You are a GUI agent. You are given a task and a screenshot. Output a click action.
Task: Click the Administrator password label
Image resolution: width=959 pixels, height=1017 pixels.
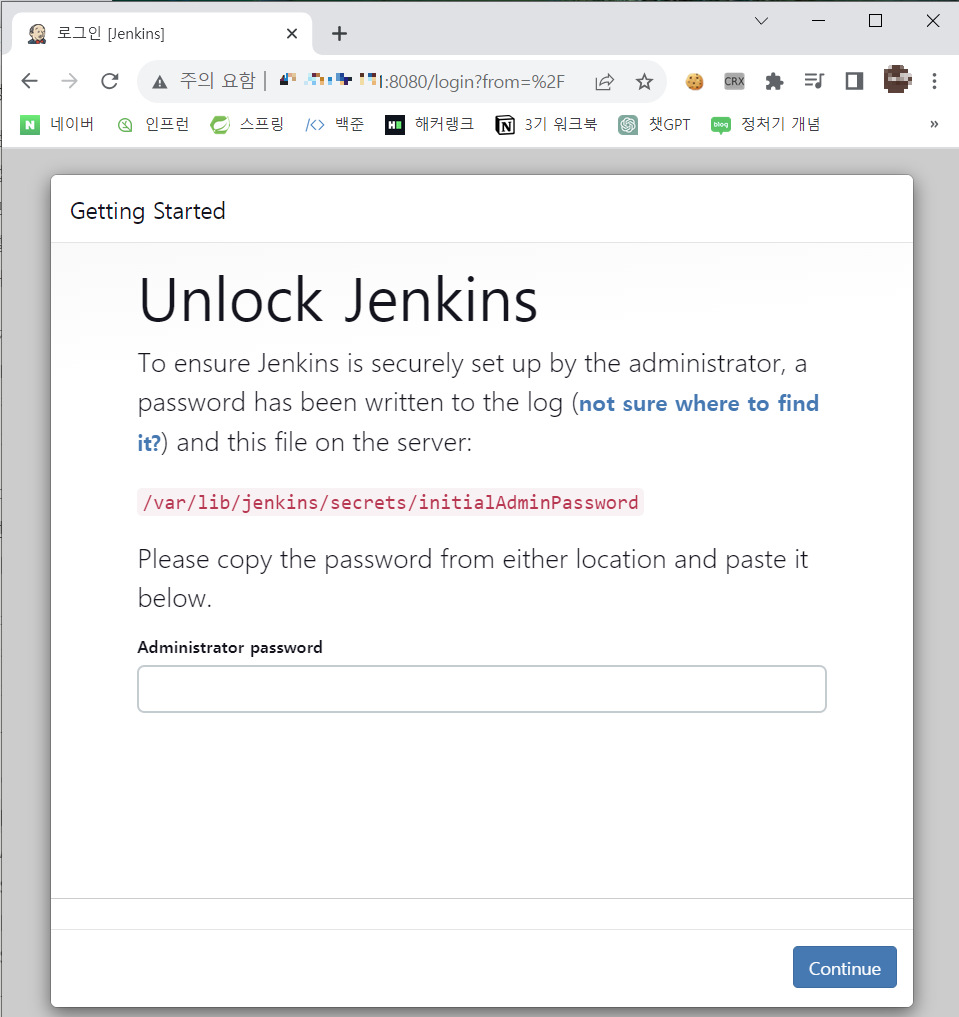230,647
